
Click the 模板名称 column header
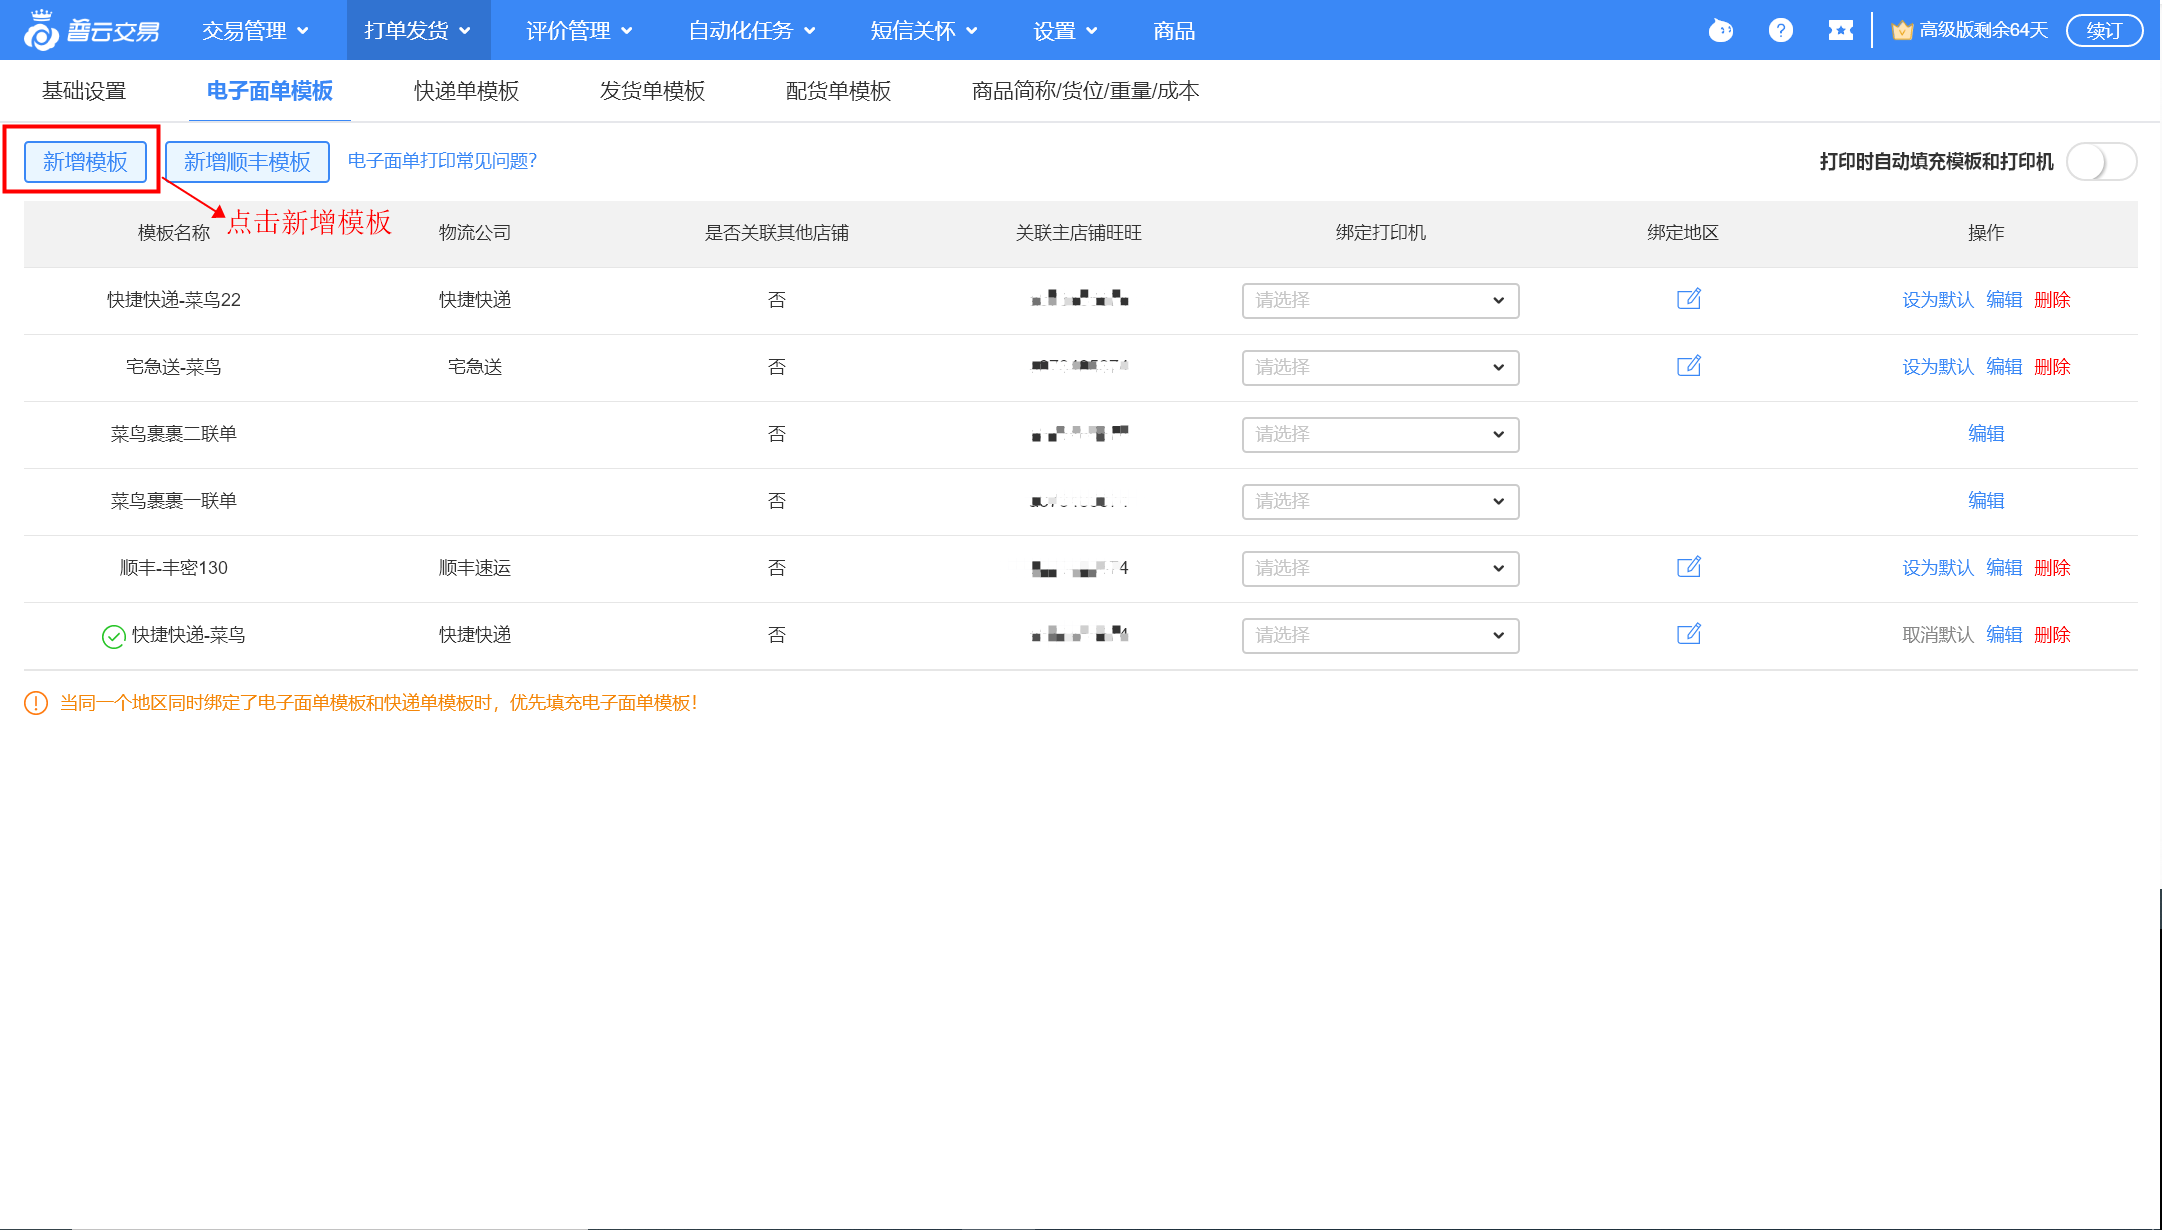click(x=174, y=233)
